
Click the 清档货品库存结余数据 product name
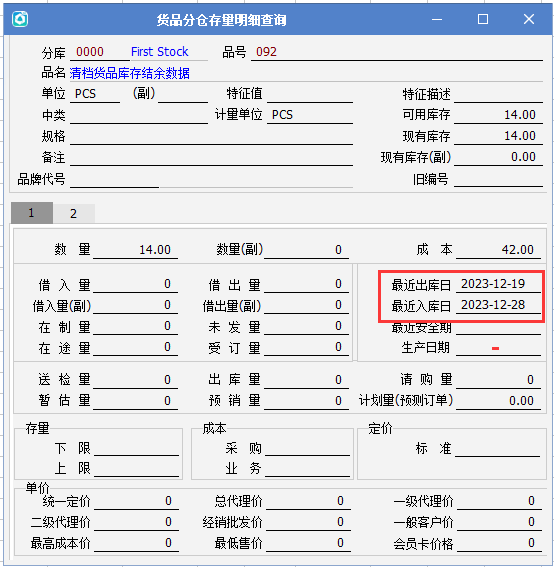tap(129, 73)
